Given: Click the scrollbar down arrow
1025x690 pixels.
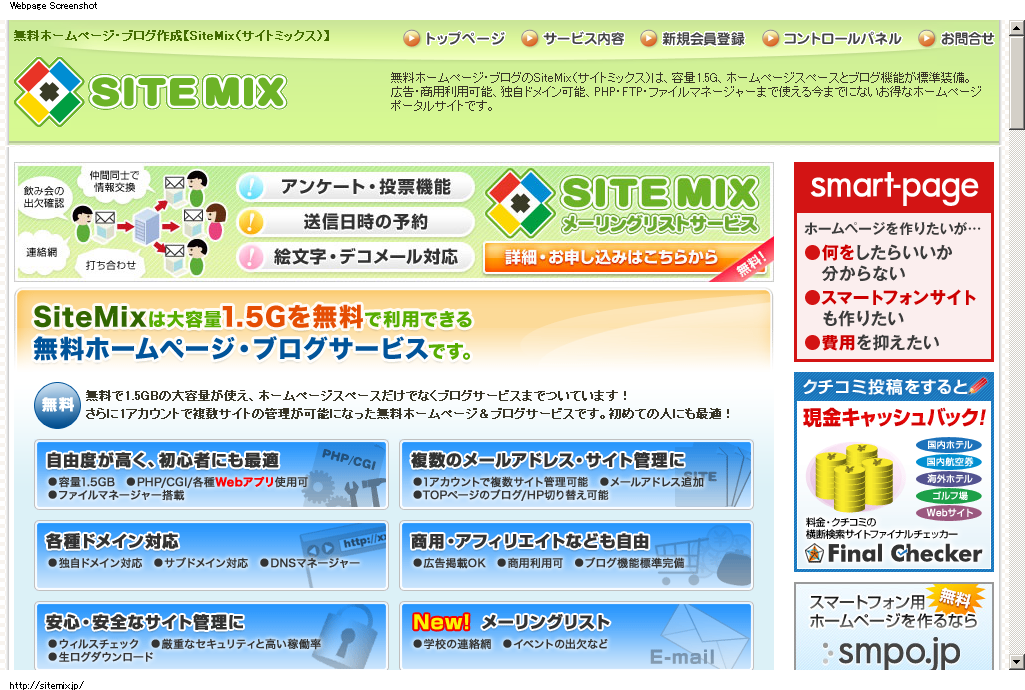Looking at the screenshot, I should (x=1017, y=662).
